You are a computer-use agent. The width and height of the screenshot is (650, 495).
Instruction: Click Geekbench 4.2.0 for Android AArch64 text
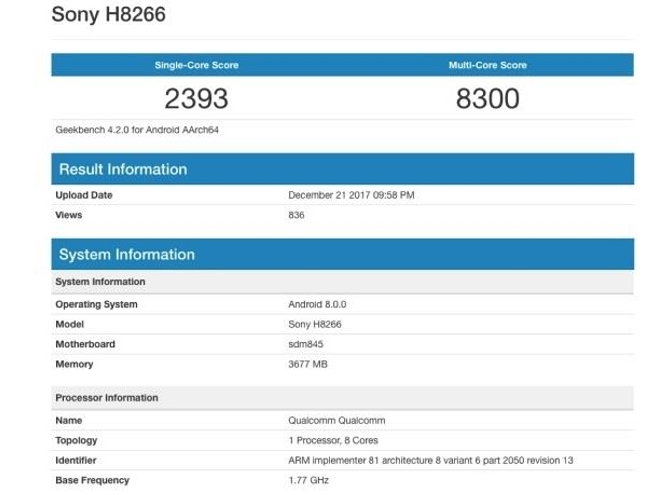[x=137, y=130]
